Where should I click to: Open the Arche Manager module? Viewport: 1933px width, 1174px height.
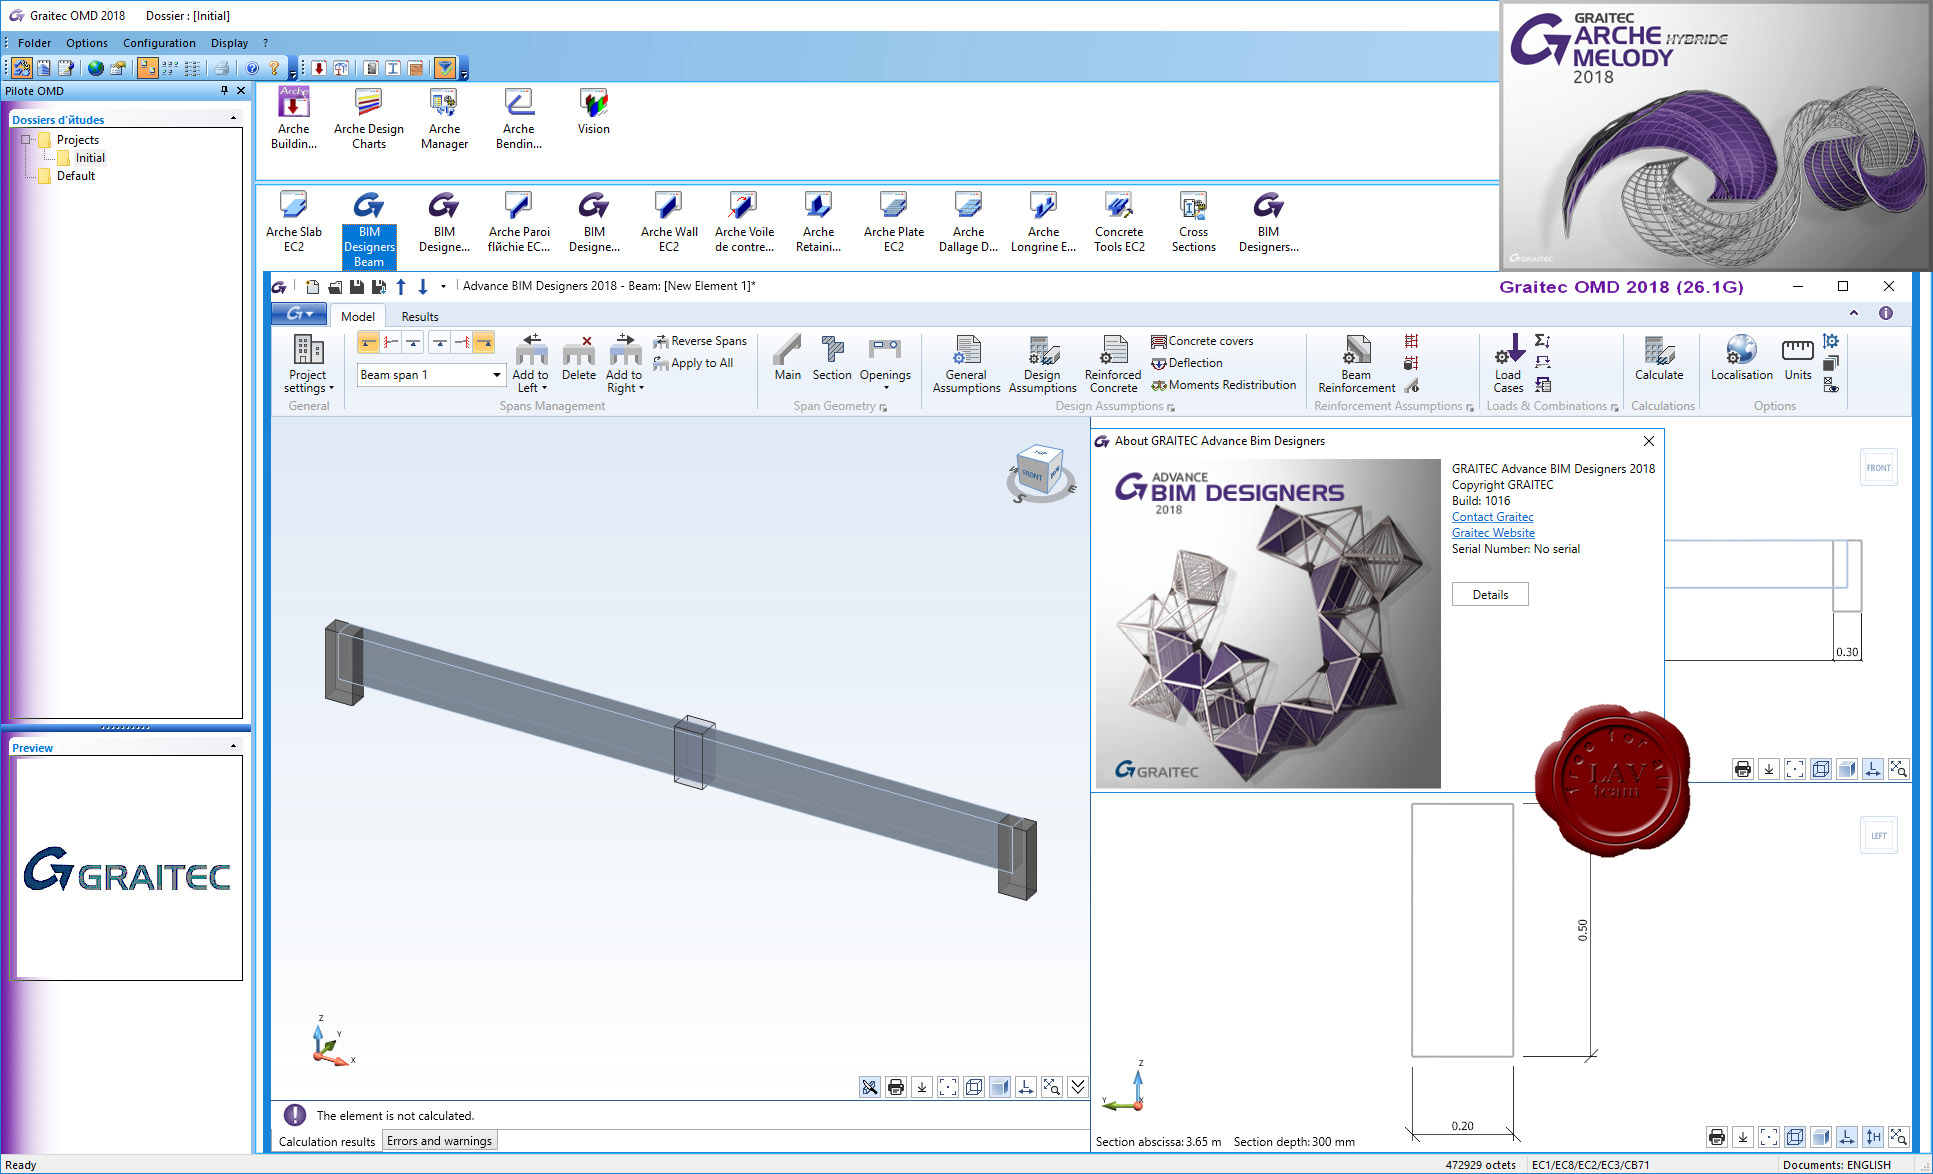tap(444, 118)
